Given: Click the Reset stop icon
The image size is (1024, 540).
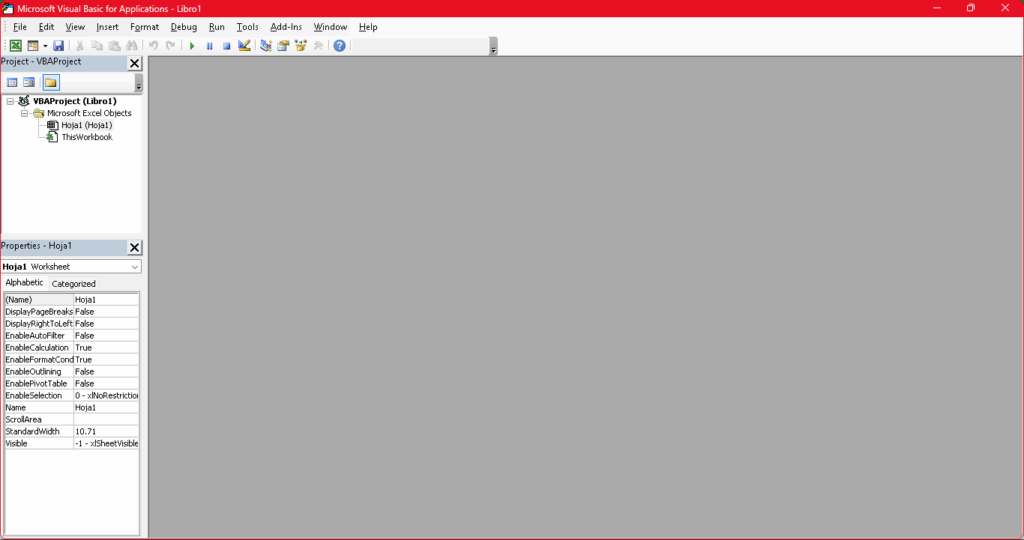Looking at the screenshot, I should [227, 46].
